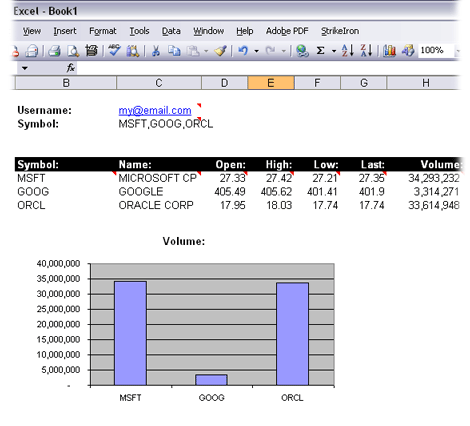
Task: Select column H header
Action: point(424,83)
